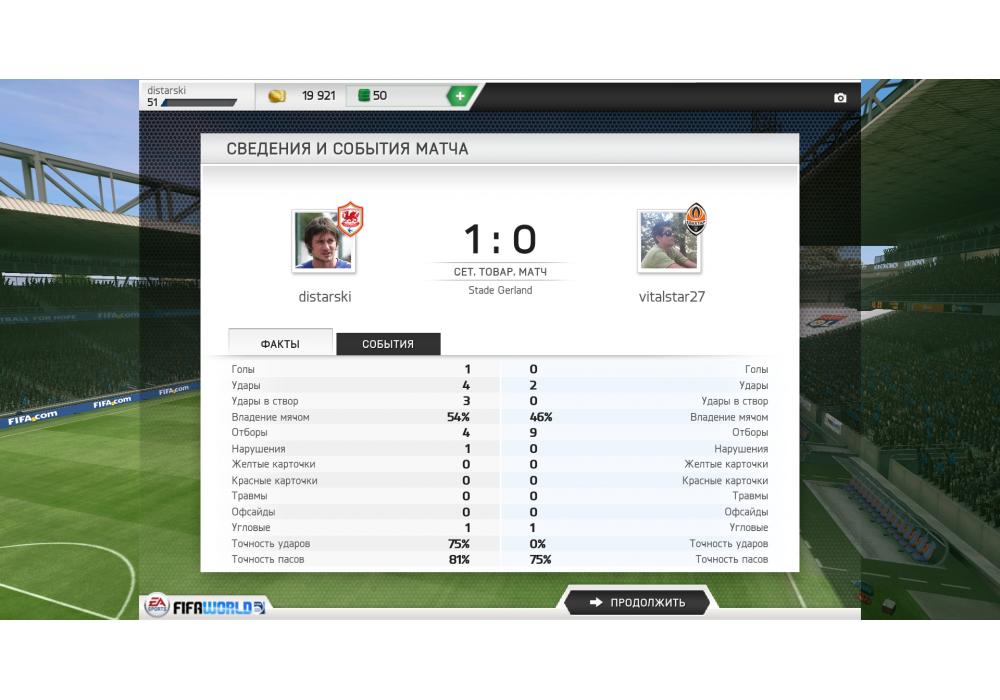Click the level 51 experience progress bar

pyautogui.click(x=199, y=103)
